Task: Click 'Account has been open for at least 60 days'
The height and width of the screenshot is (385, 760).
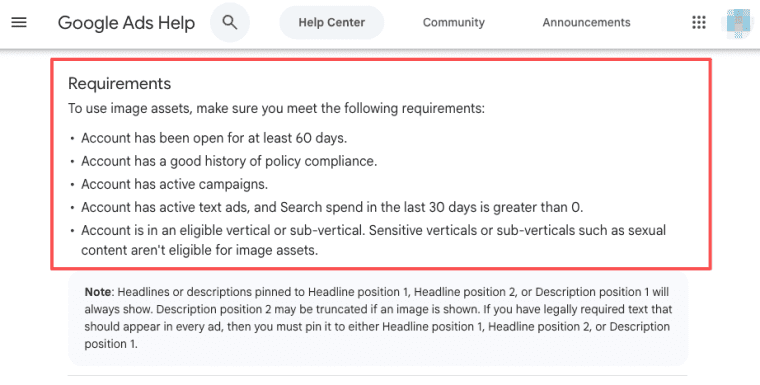Action: pyautogui.click(x=214, y=138)
